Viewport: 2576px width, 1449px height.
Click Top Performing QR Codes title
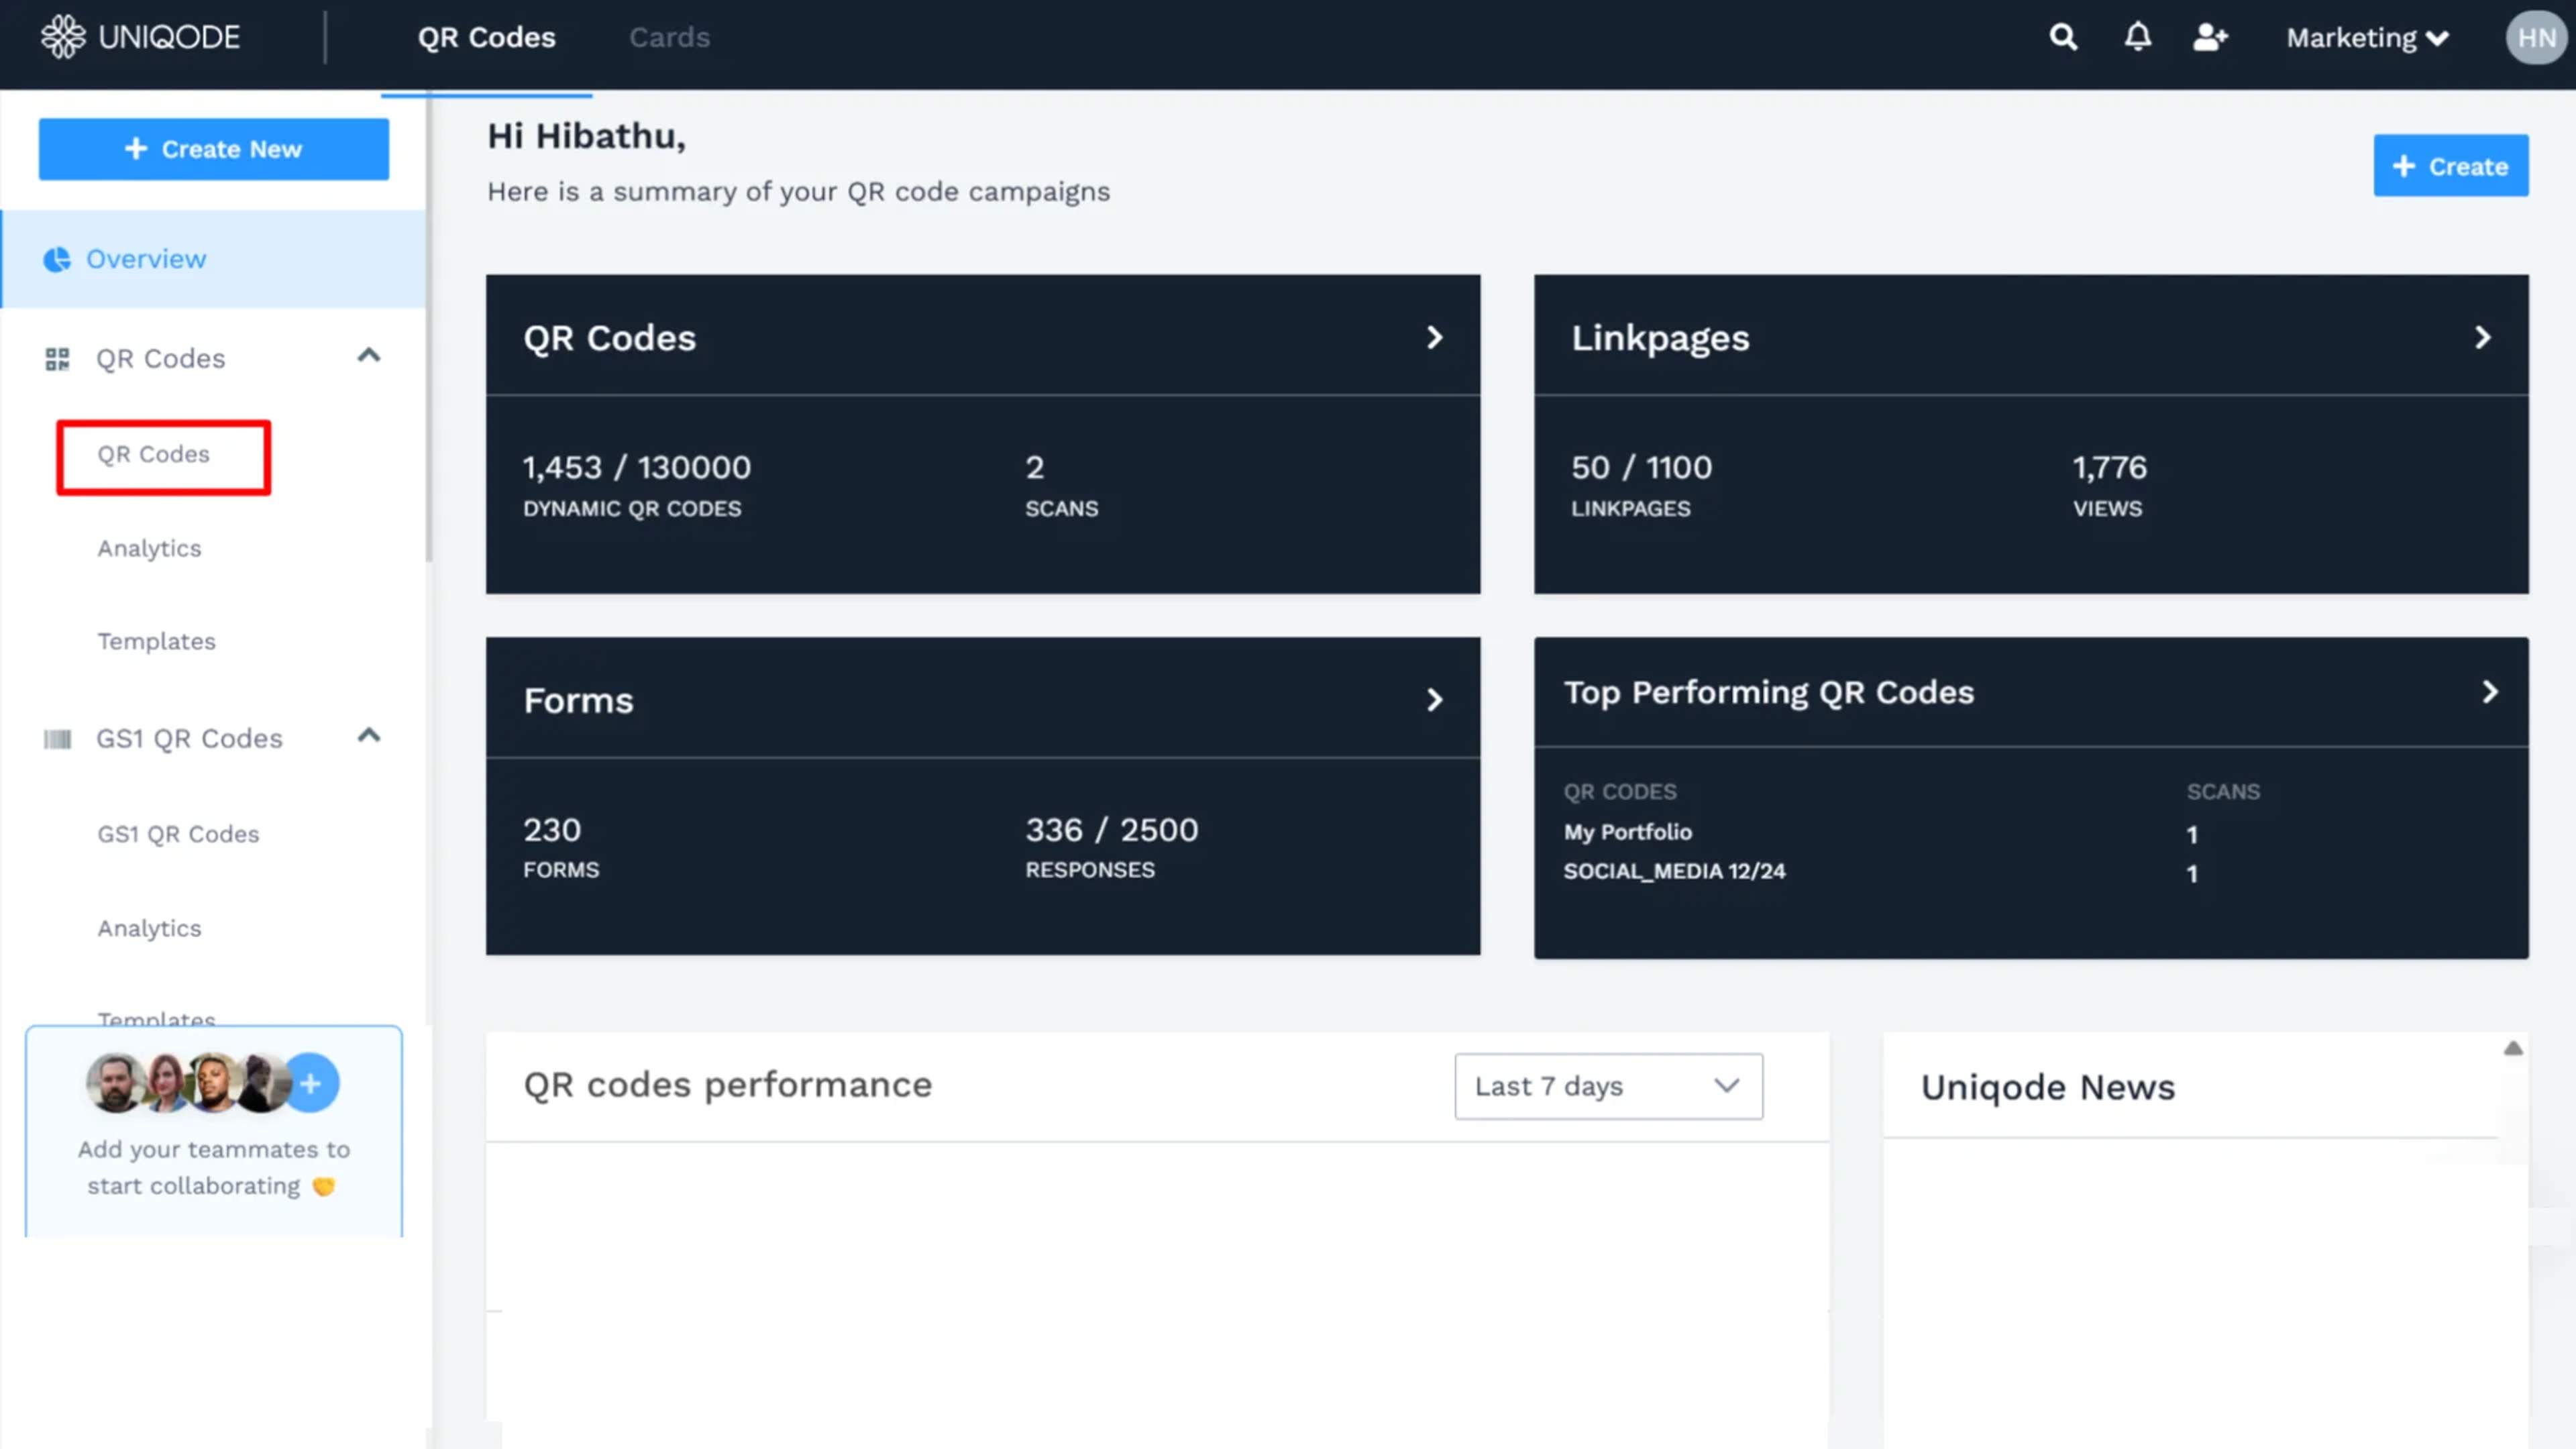tap(1769, 692)
